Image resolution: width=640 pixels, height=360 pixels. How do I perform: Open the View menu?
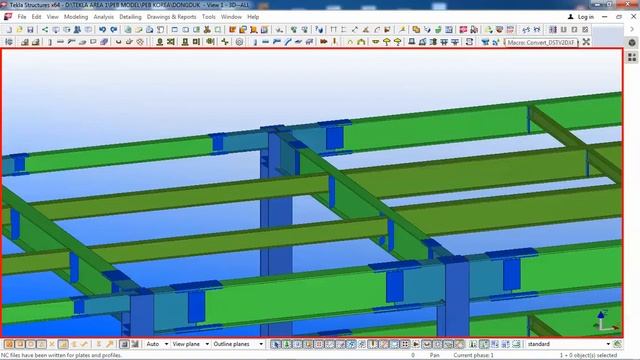(x=52, y=17)
